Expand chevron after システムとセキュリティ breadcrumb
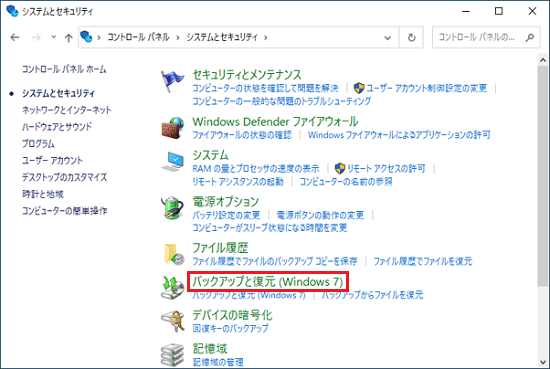Viewport: 550px width, 369px height. [266, 38]
